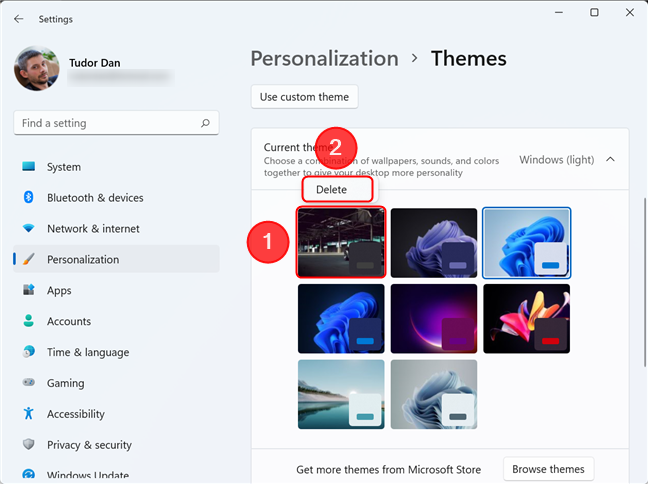This screenshot has width=648, height=484.
Task: Focus the Find a setting search box
Action: click(x=116, y=123)
